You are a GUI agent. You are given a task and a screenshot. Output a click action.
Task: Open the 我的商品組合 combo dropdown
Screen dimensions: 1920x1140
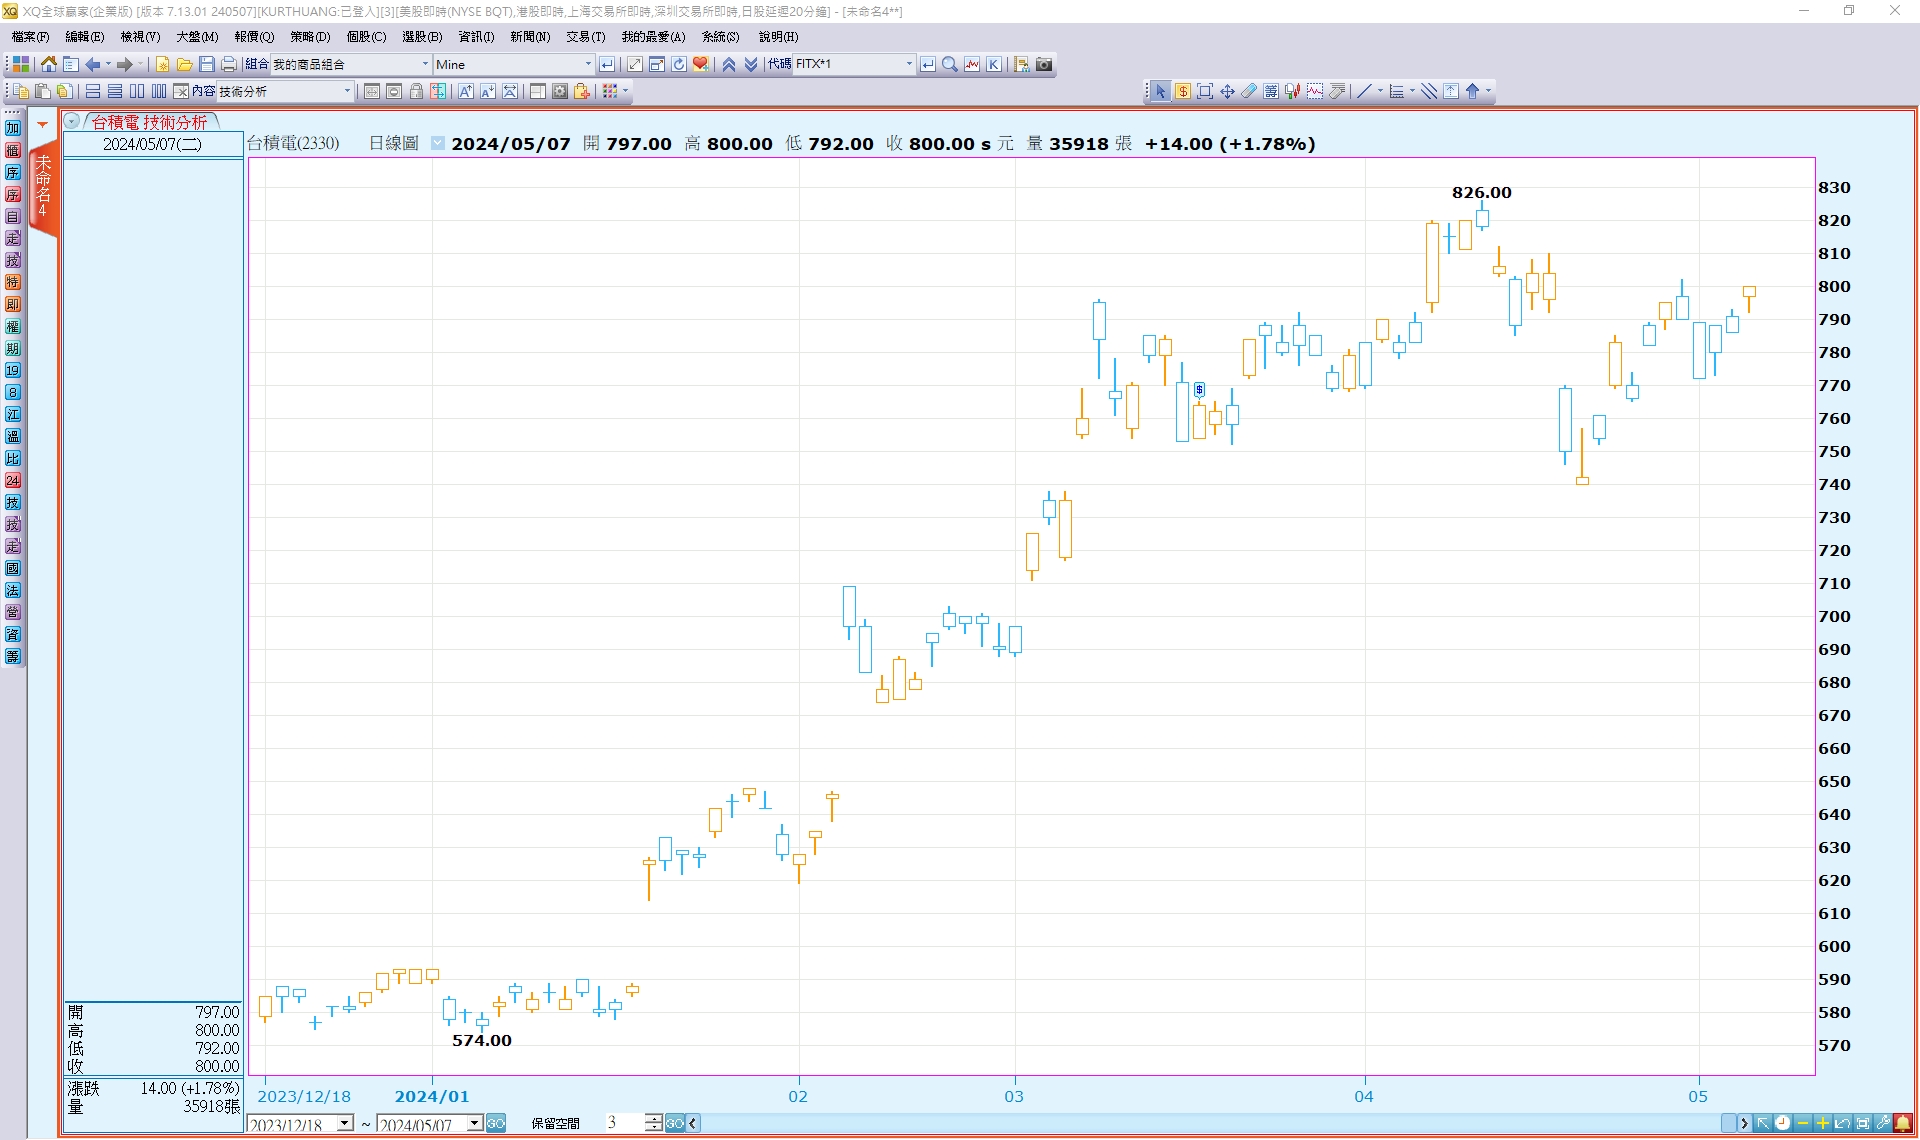pyautogui.click(x=425, y=64)
